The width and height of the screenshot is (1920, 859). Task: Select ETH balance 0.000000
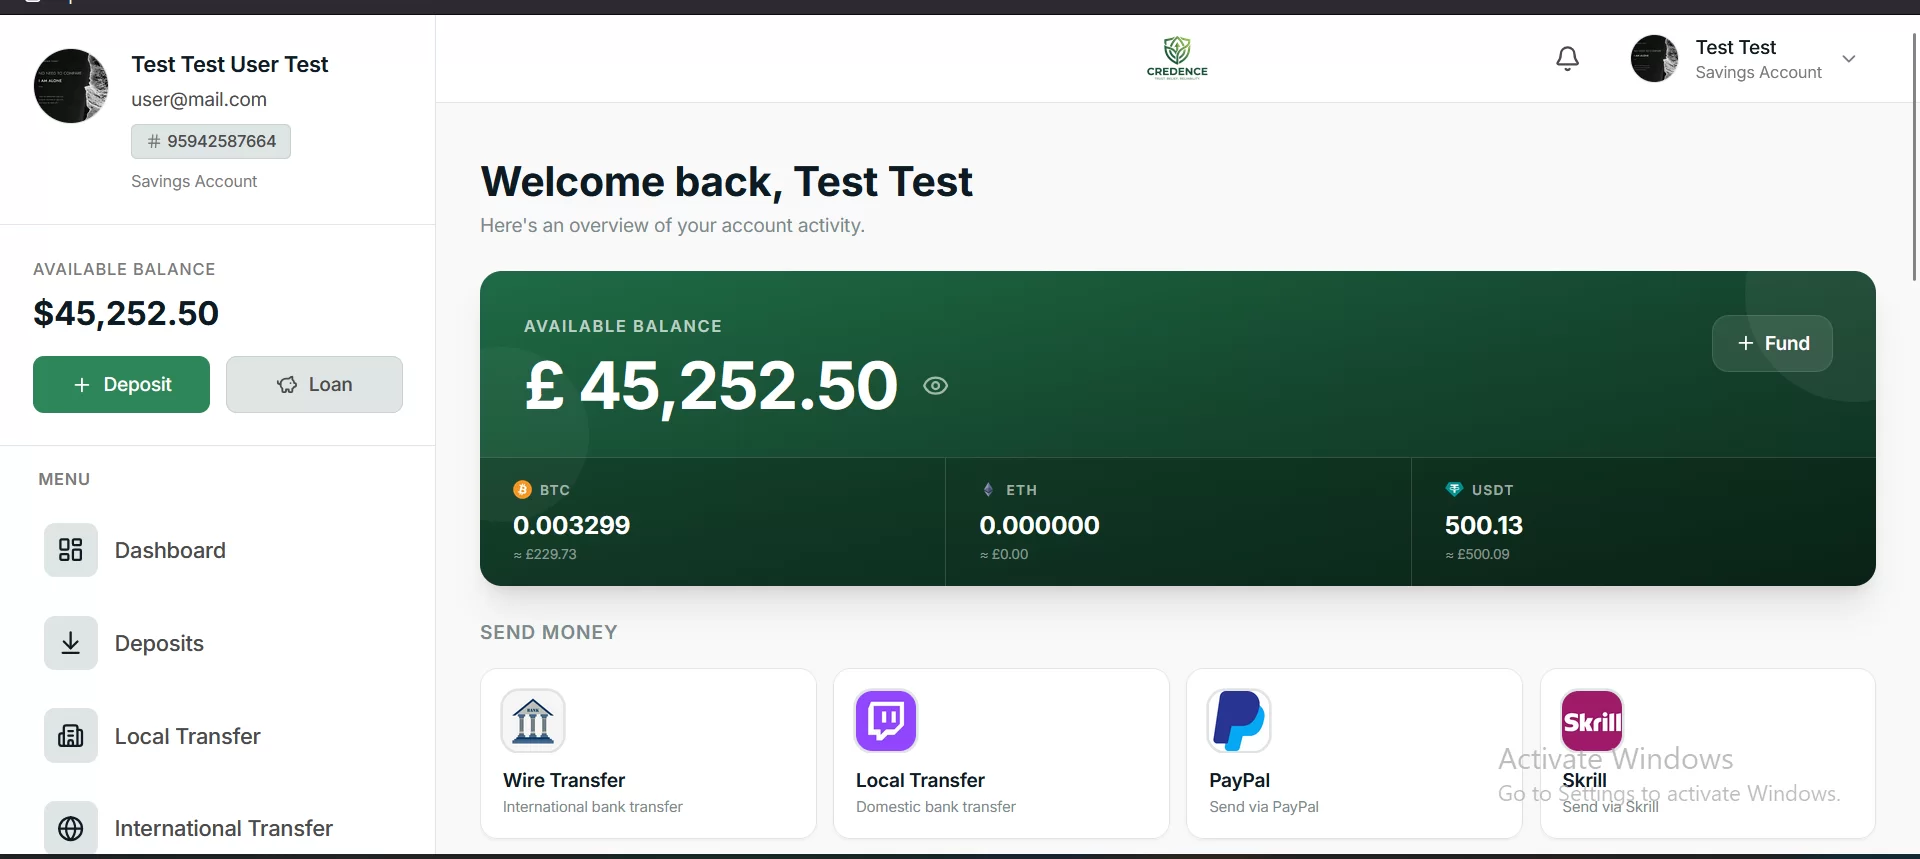(1039, 525)
